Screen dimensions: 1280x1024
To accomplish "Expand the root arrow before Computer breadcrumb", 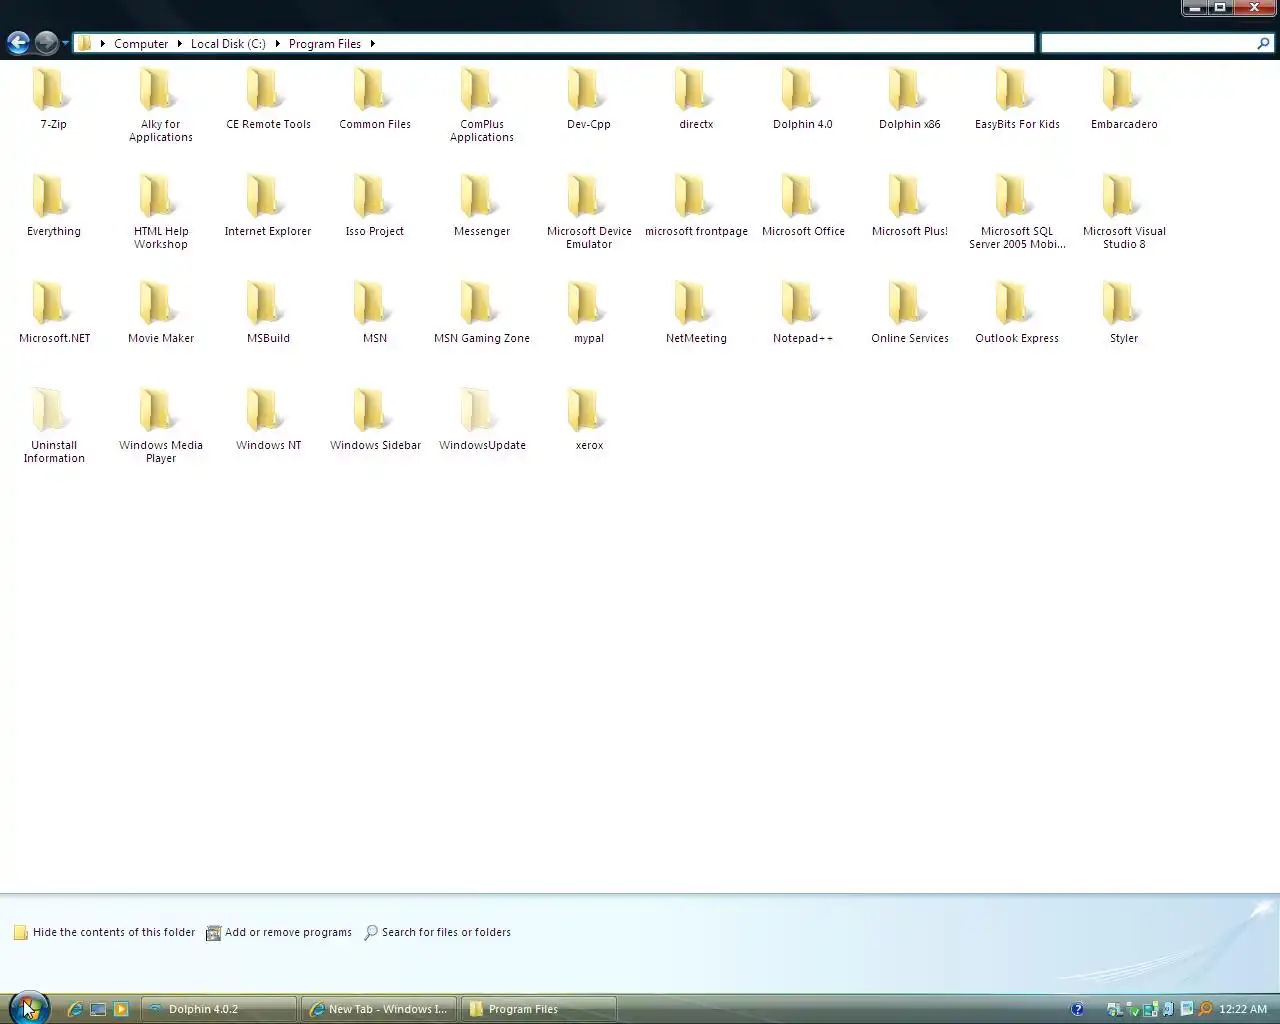I will 102,43.
